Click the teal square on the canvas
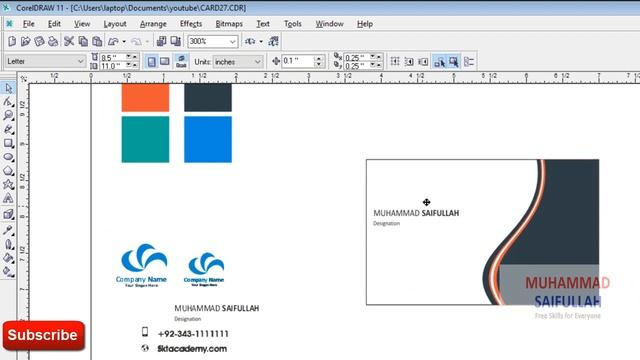The width and height of the screenshot is (640, 360). click(145, 139)
